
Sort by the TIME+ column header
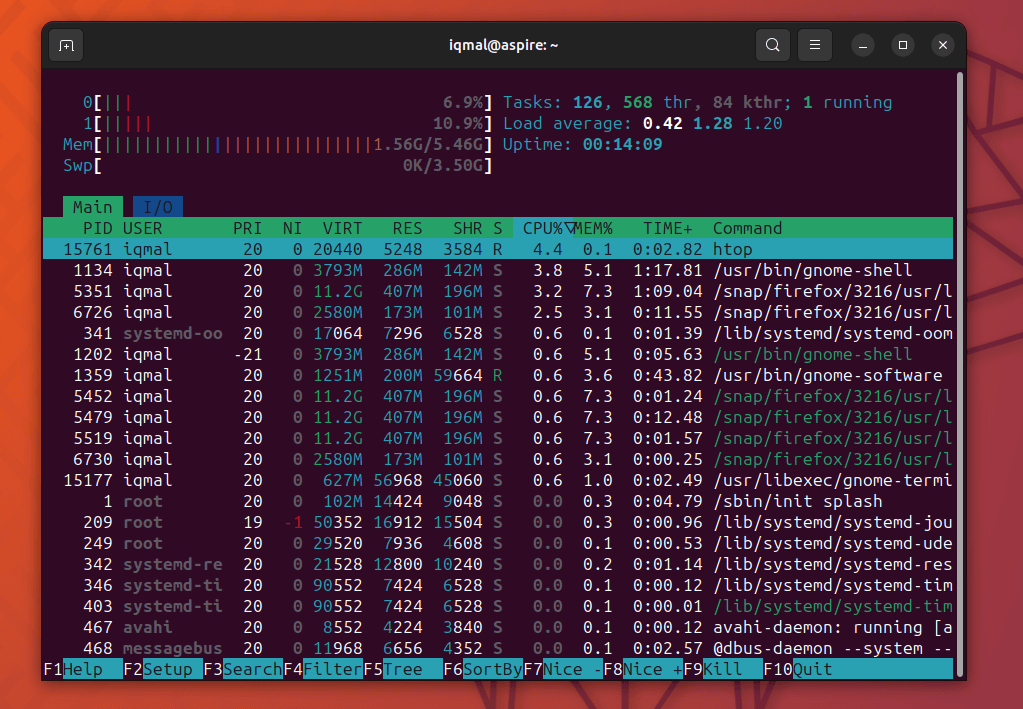(667, 228)
